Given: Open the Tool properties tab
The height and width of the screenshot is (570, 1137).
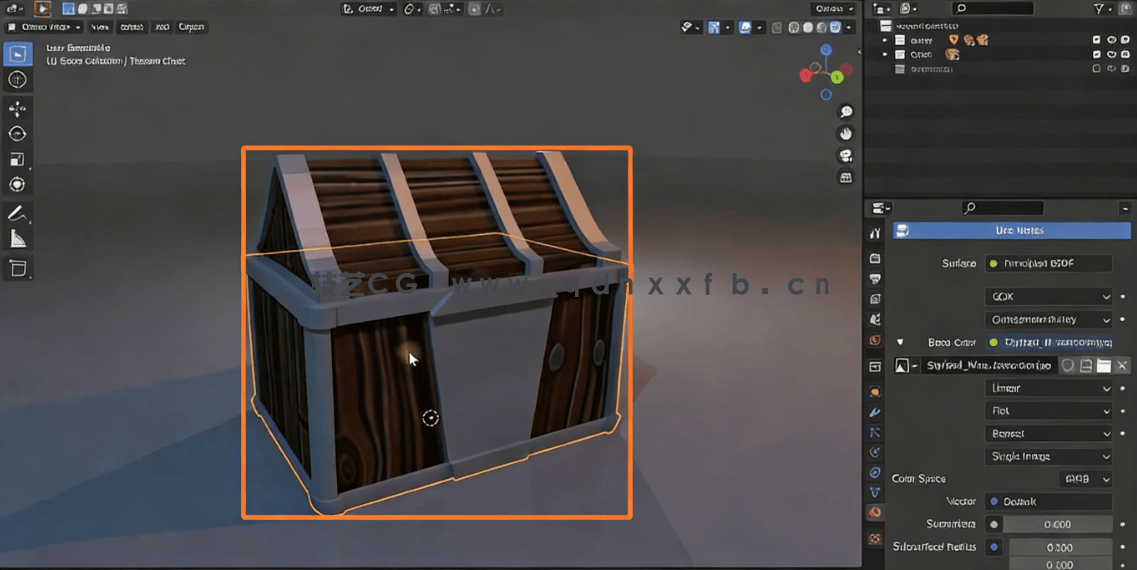Looking at the screenshot, I should point(875,233).
